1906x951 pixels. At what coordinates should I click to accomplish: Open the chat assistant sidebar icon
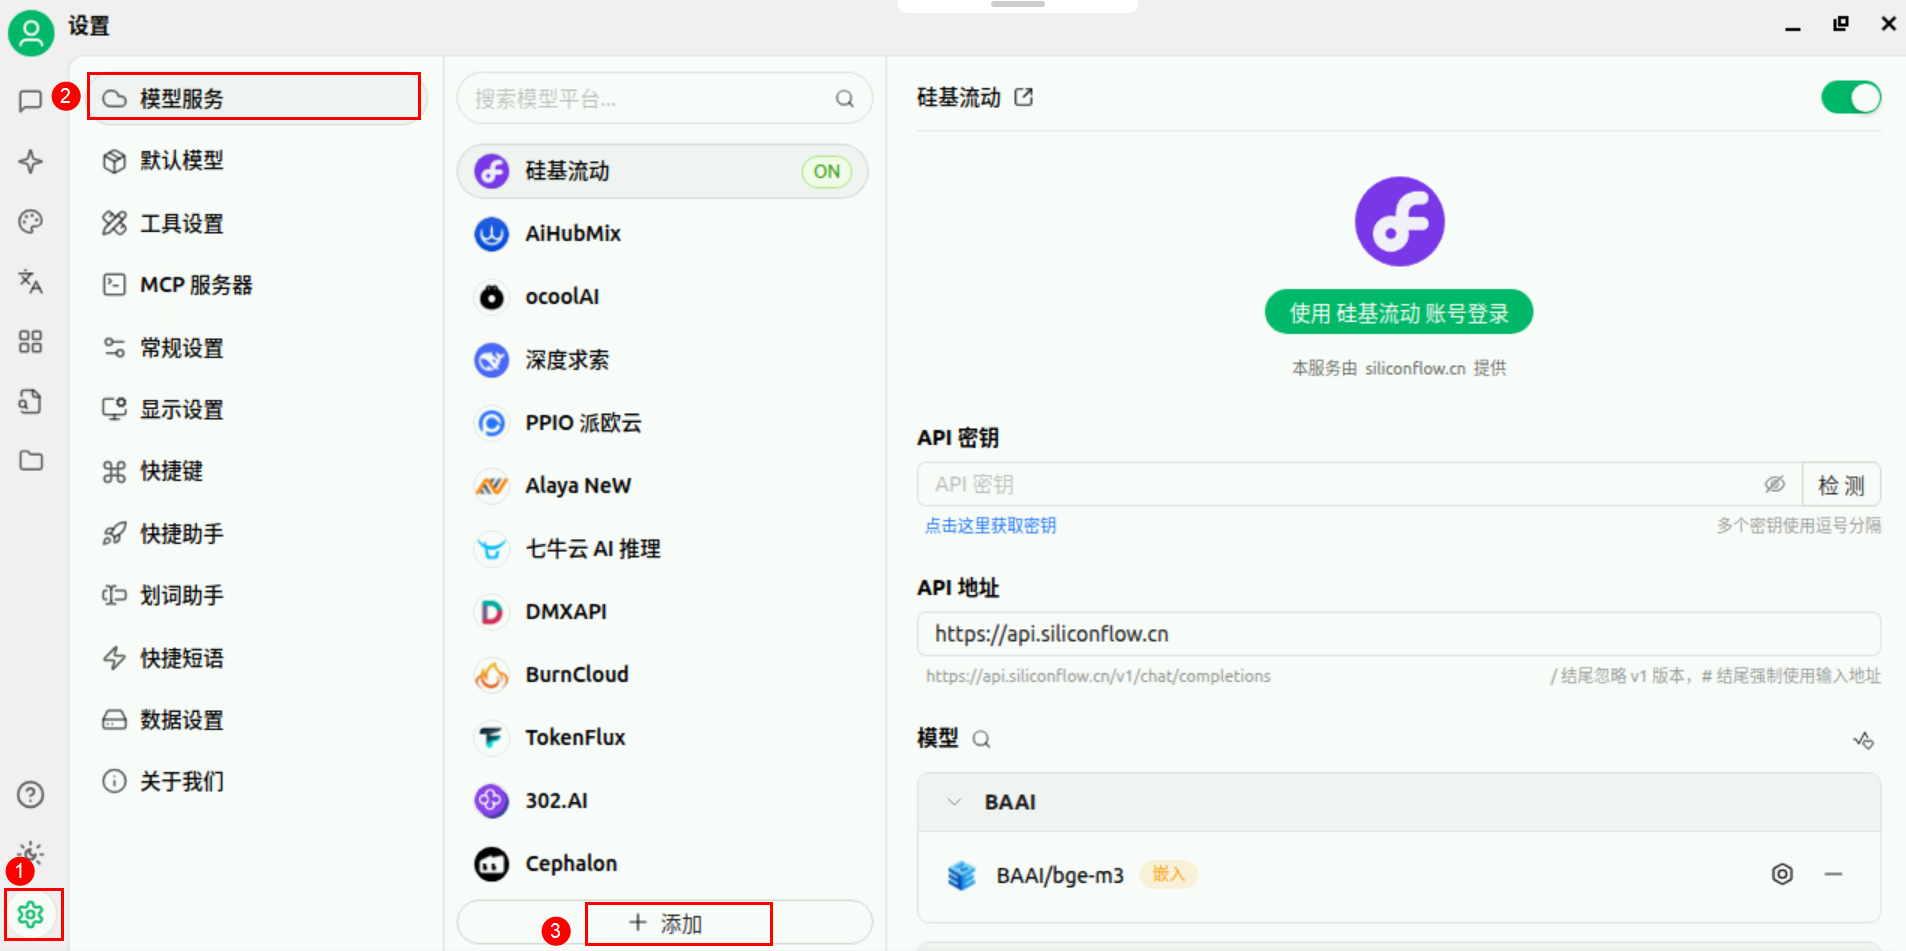coord(30,100)
